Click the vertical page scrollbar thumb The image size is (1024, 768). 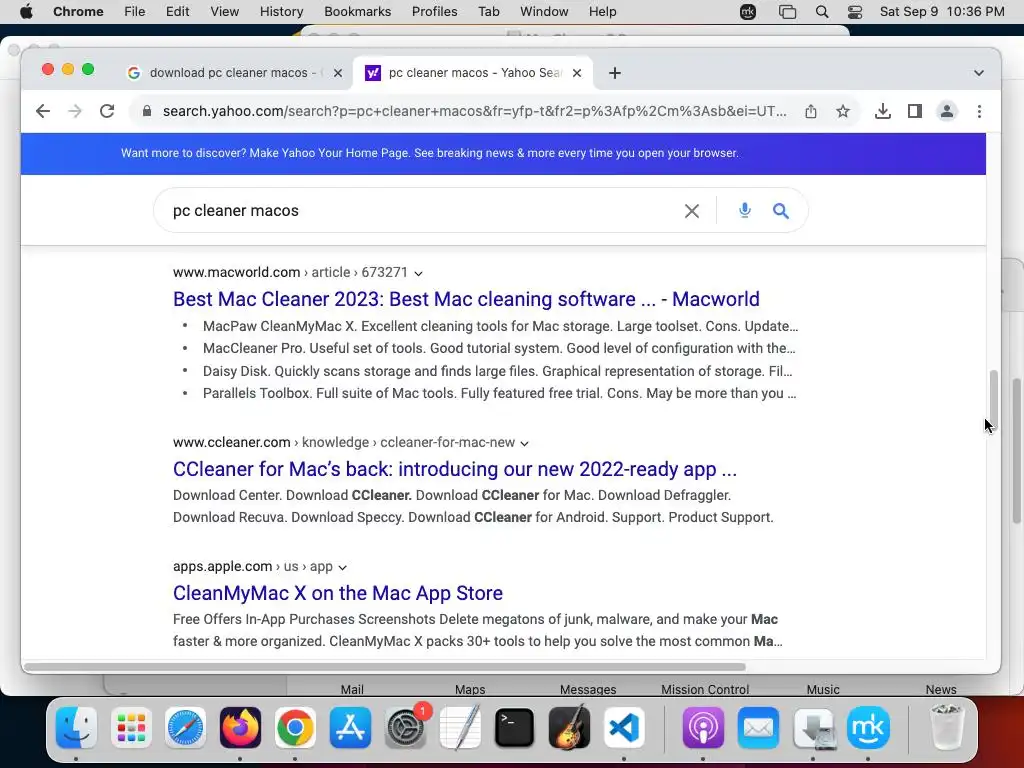pyautogui.click(x=993, y=398)
